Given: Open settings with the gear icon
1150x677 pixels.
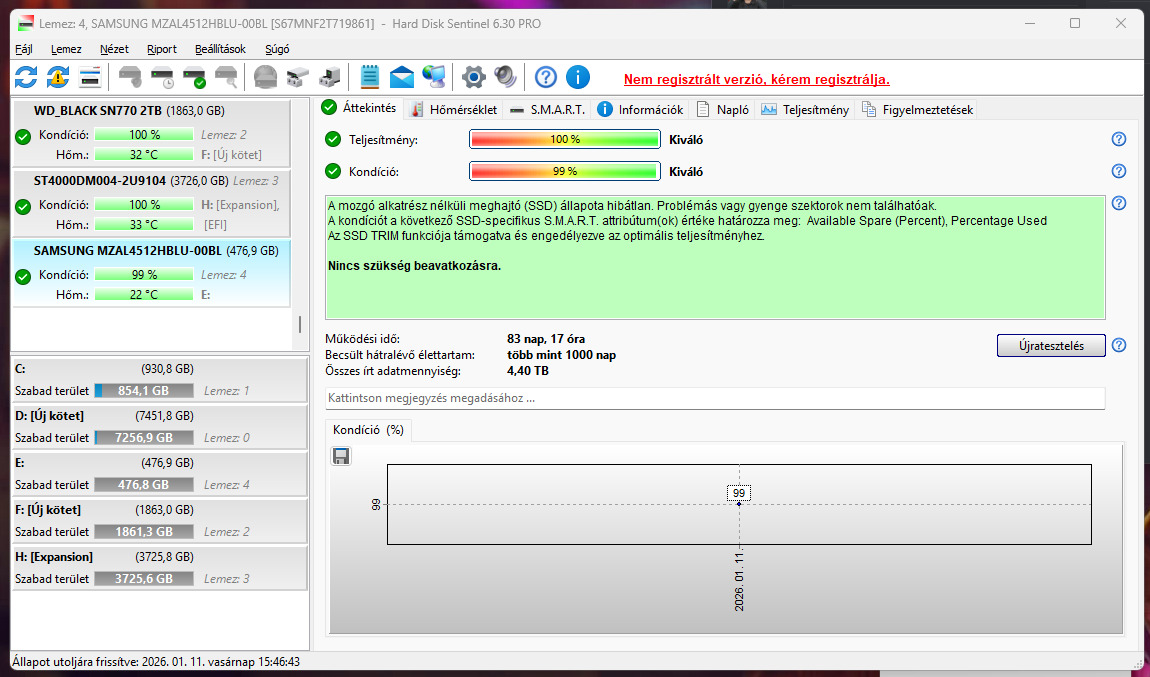Looking at the screenshot, I should 474,76.
